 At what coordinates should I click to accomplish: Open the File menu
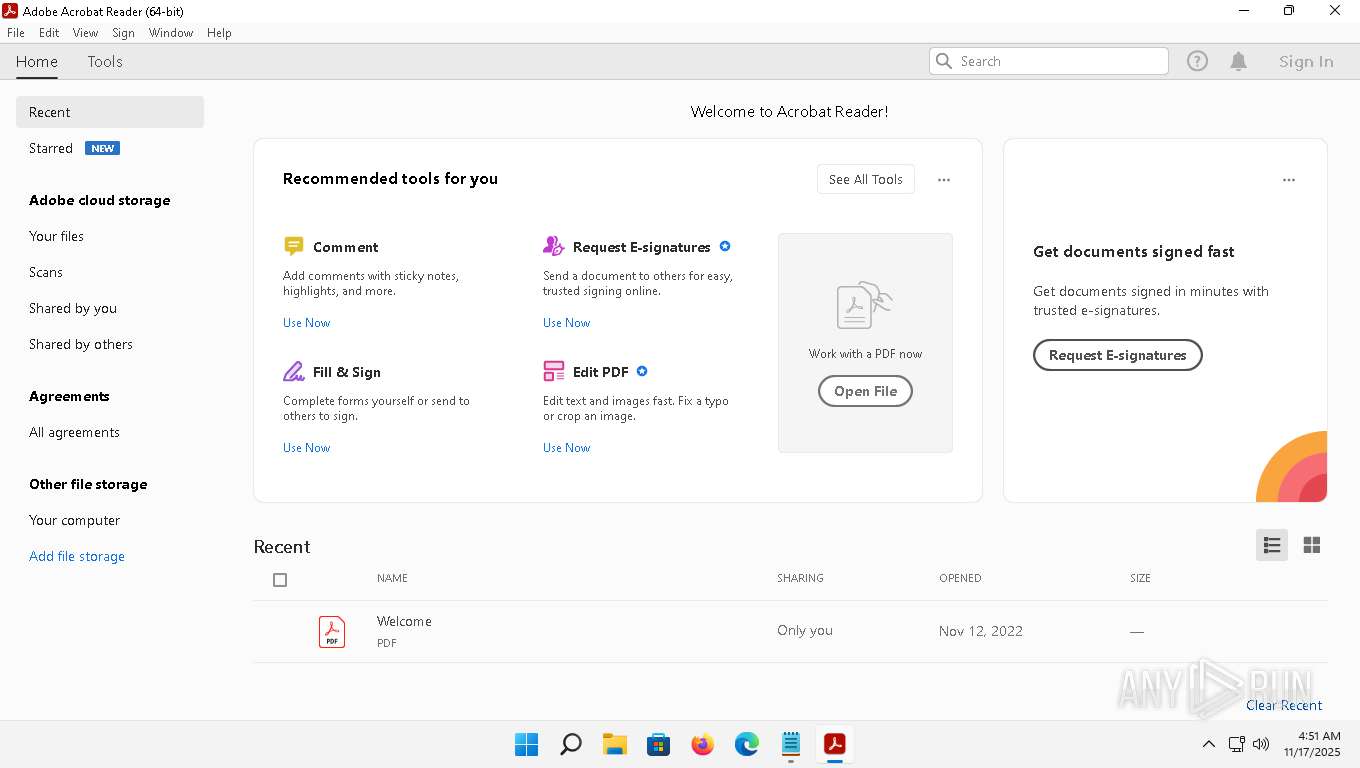coord(16,33)
